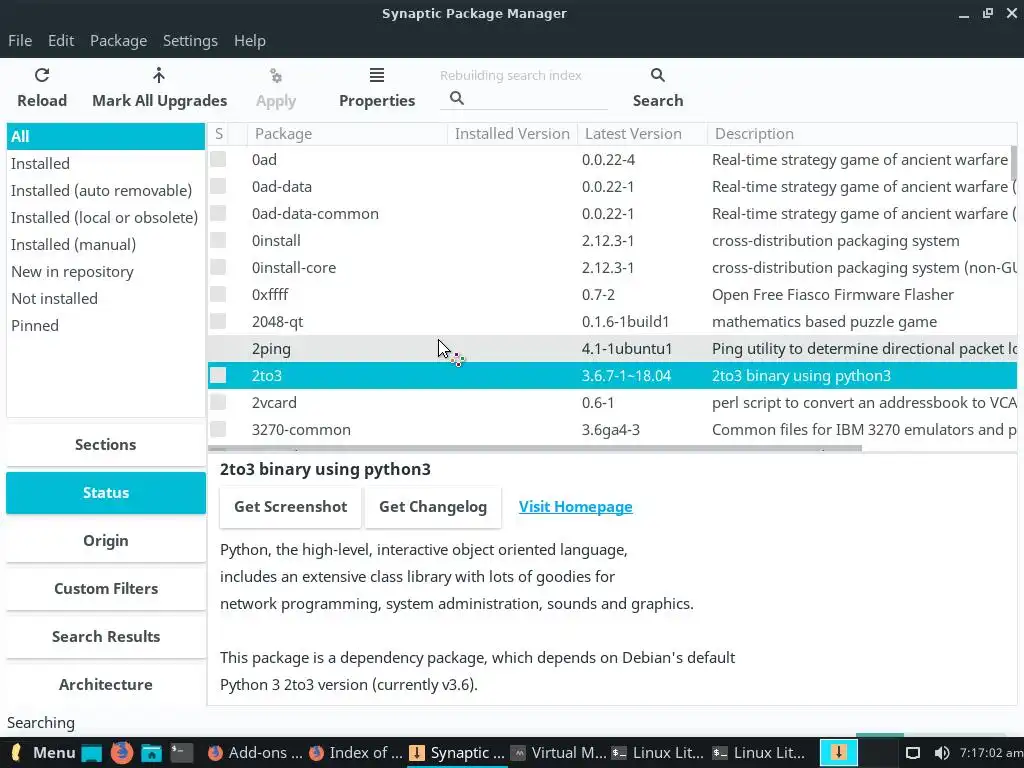This screenshot has height=768, width=1024.
Task: Toggle the status checkbox for 0ad
Action: (218, 159)
